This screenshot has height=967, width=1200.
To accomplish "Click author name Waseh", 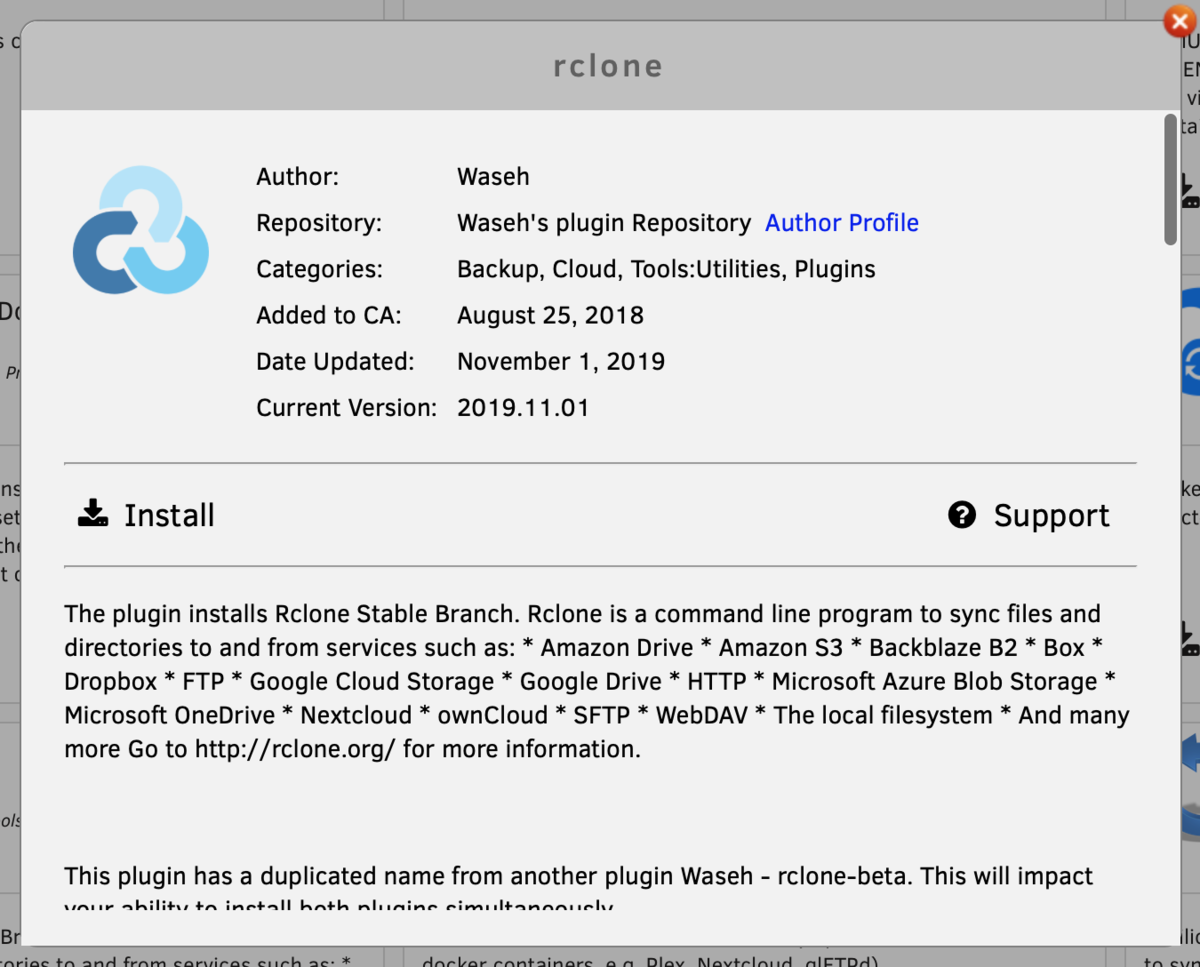I will click(493, 177).
